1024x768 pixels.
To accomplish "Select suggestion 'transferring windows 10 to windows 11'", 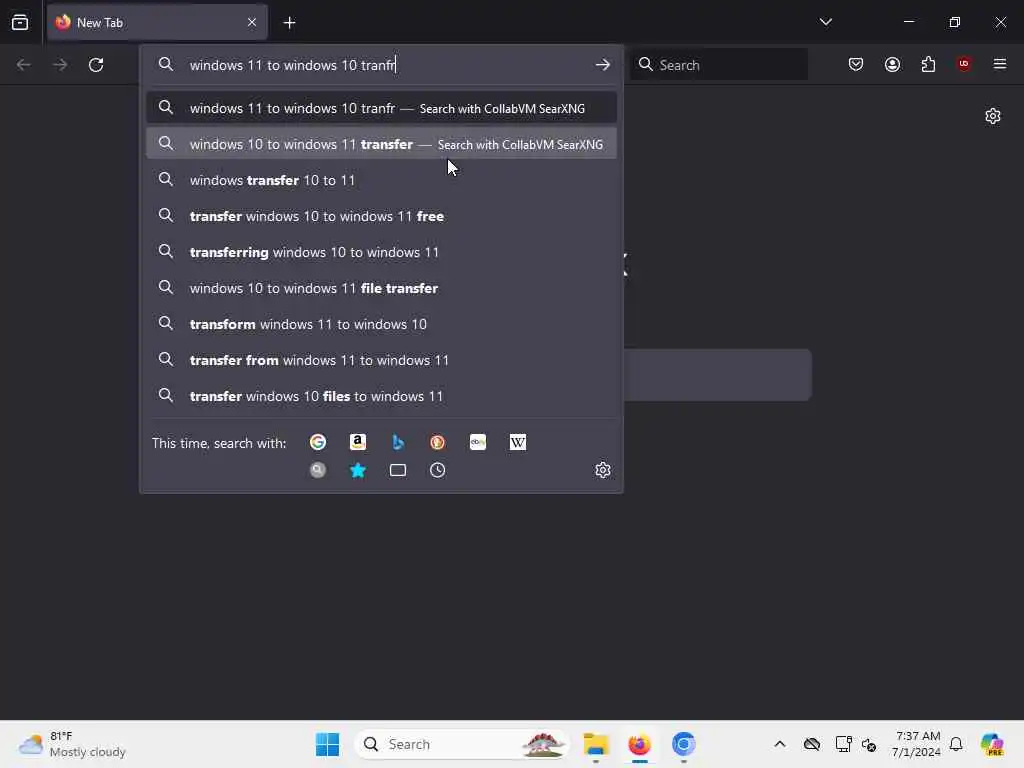I will pyautogui.click(x=381, y=251).
